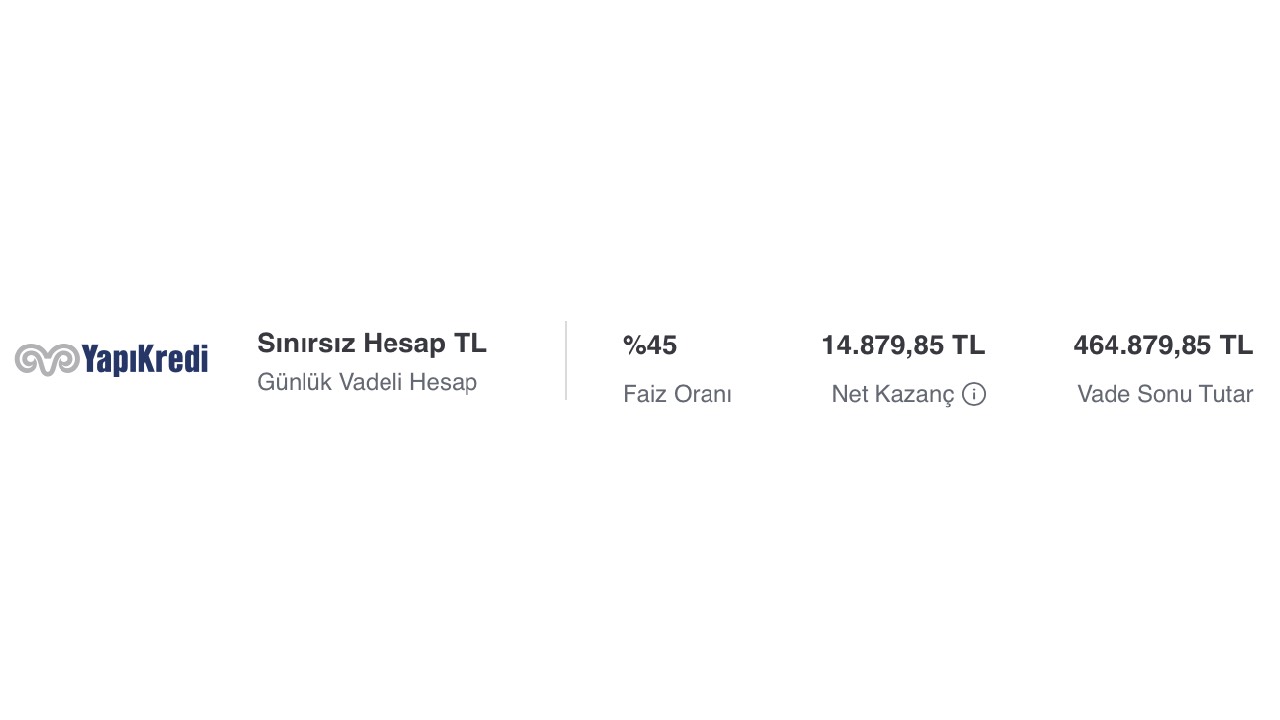Click the word Hesap in the bold title
Image resolution: width=1280 pixels, height=720 pixels.
click(404, 343)
